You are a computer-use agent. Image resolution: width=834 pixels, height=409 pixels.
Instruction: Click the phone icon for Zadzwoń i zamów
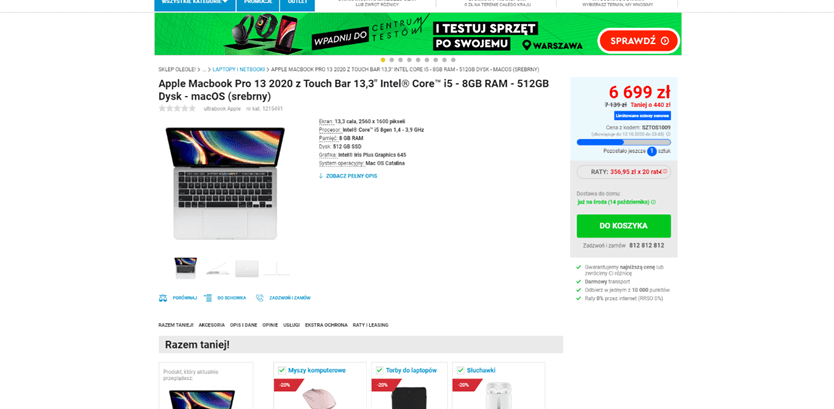pos(260,298)
